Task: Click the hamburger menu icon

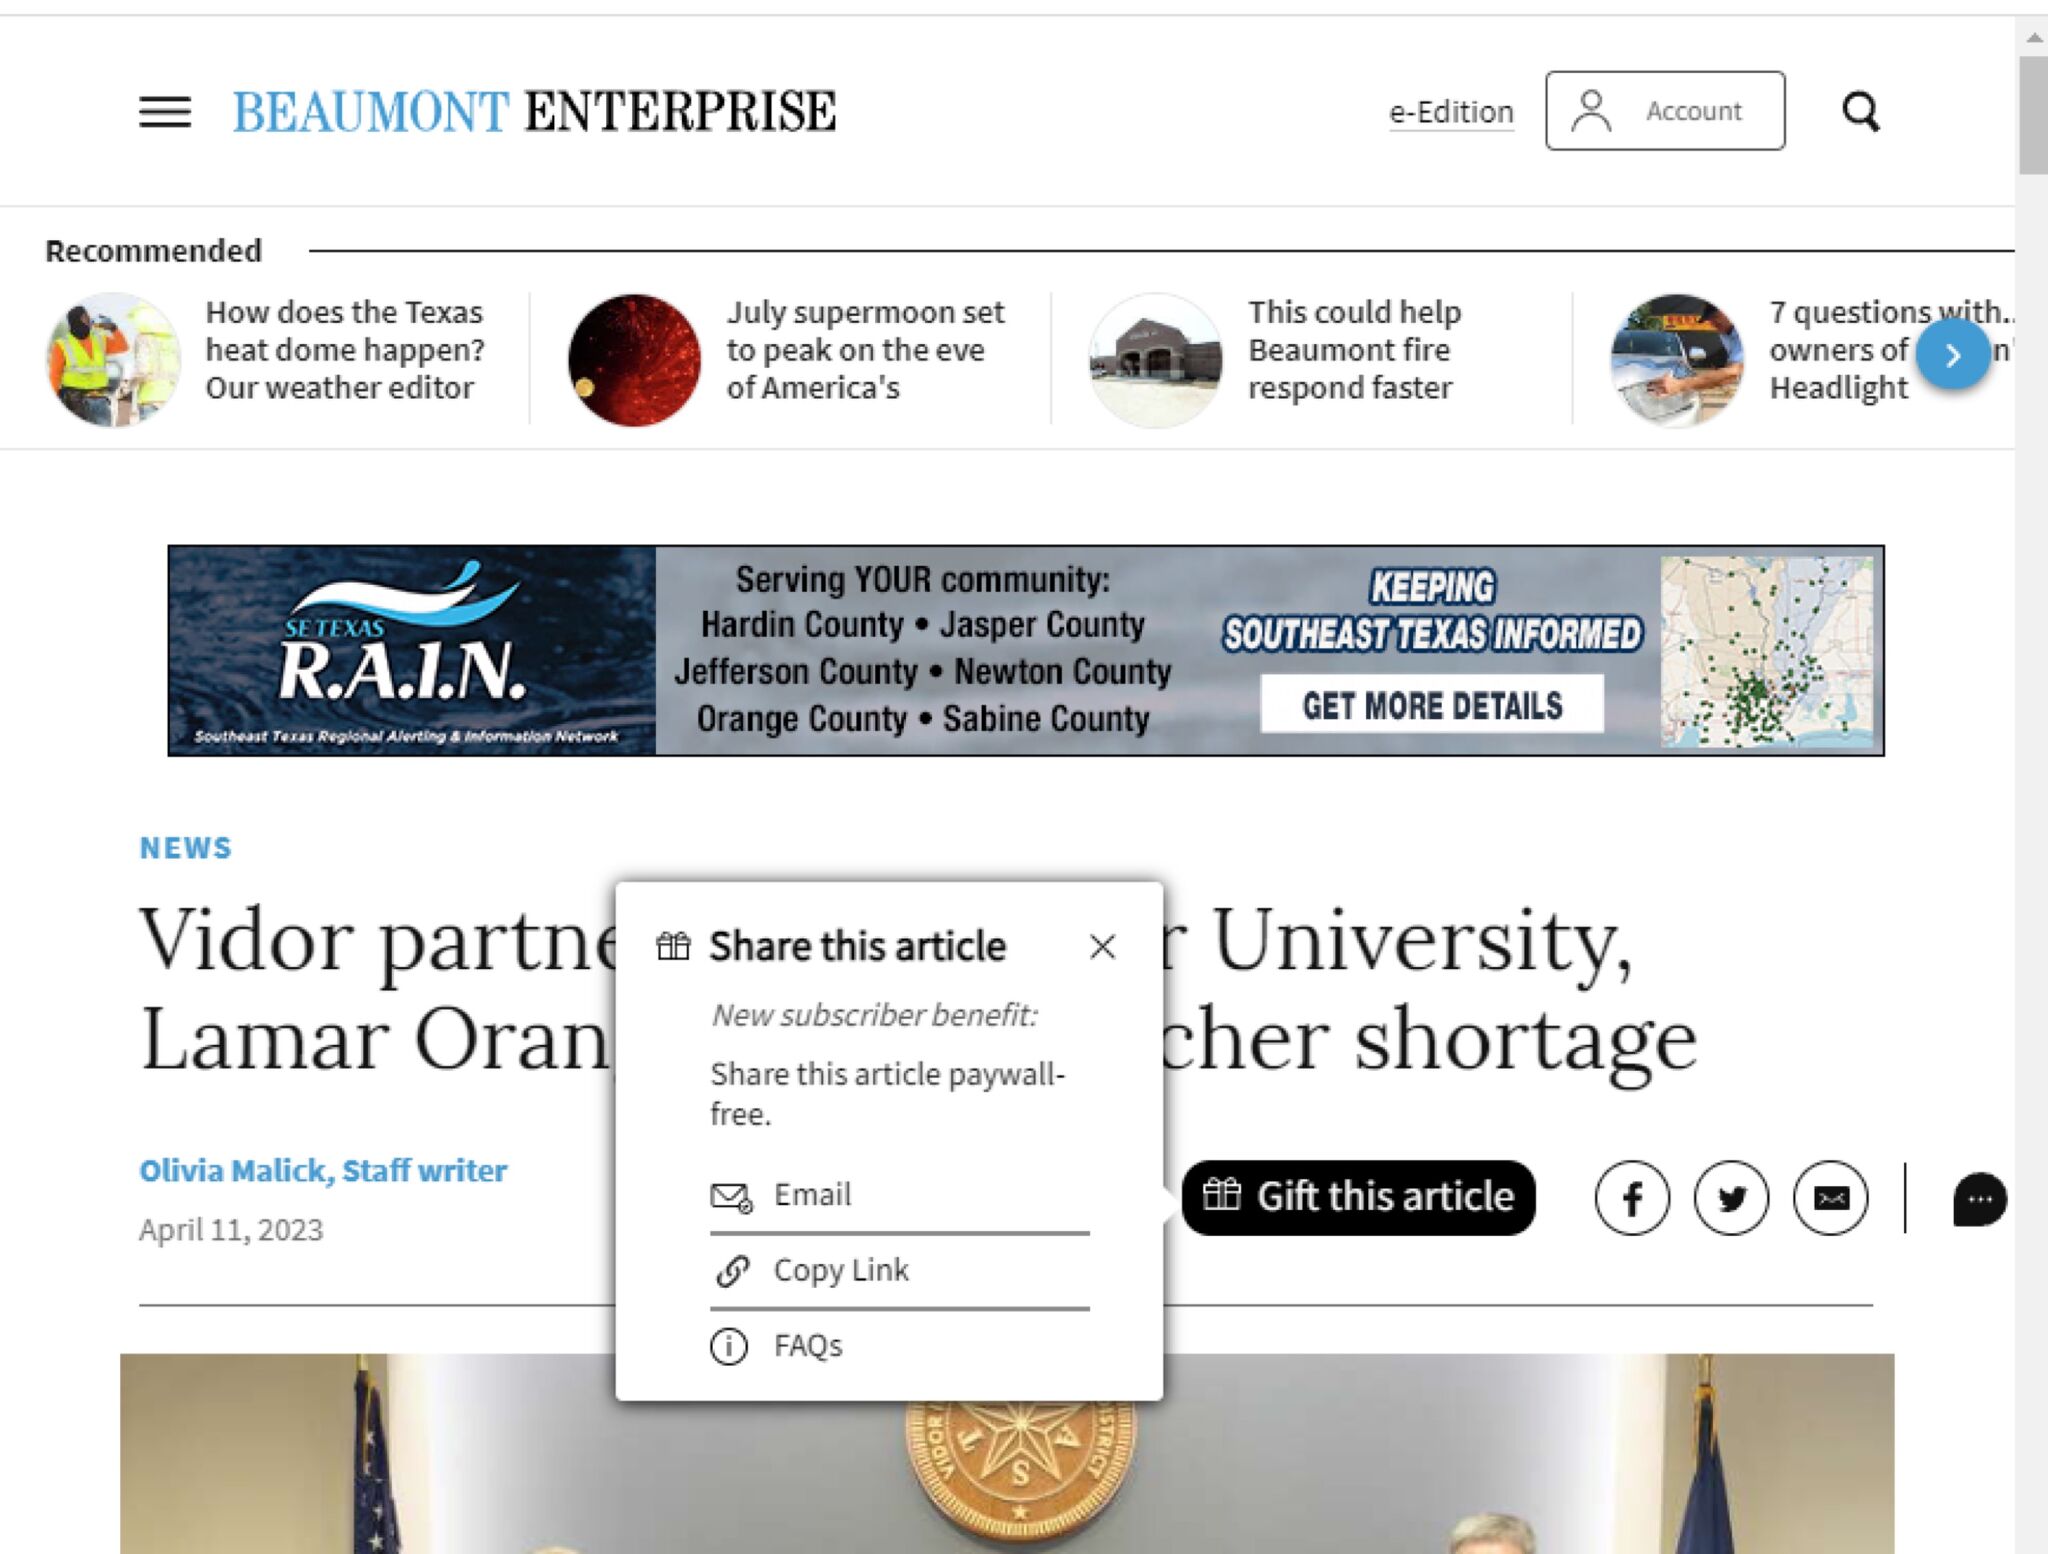Action: click(165, 109)
